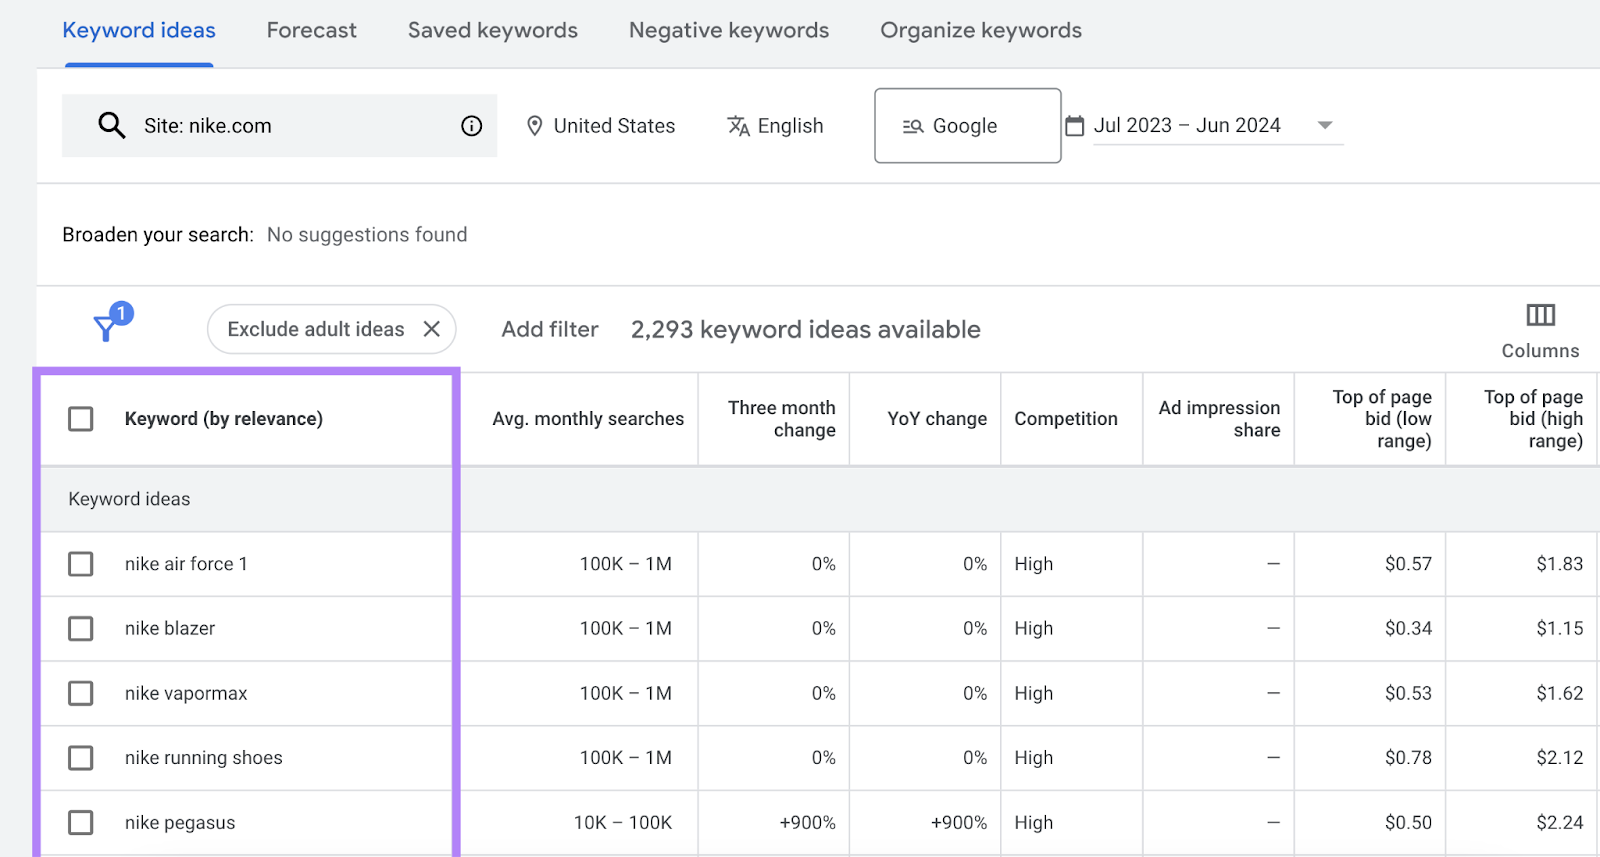
Task: Click the $1.15 high bid value
Action: [x=1560, y=629]
